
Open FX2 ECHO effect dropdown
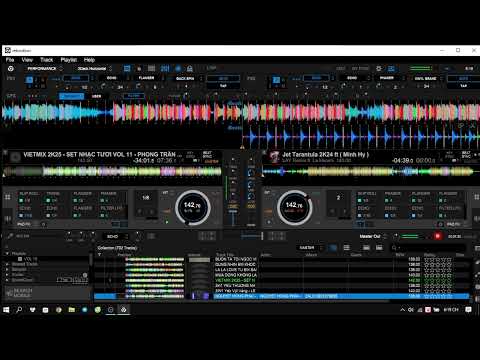coord(354,78)
